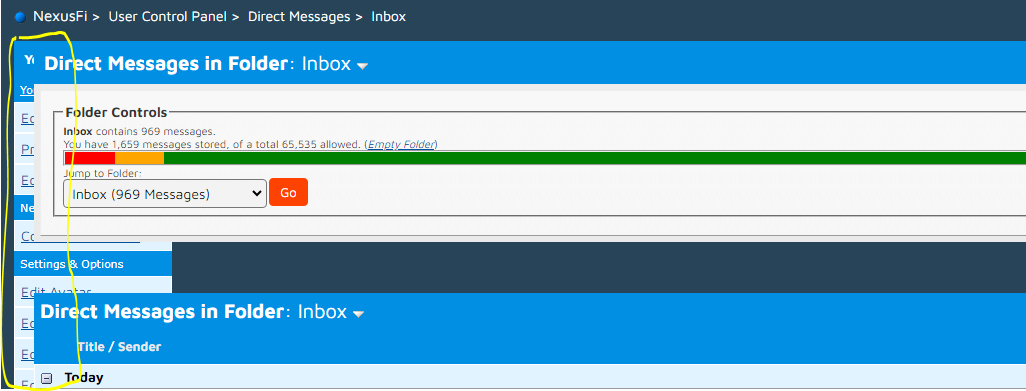Collapse the Today message group
The image size is (1026, 391).
[x=46, y=378]
